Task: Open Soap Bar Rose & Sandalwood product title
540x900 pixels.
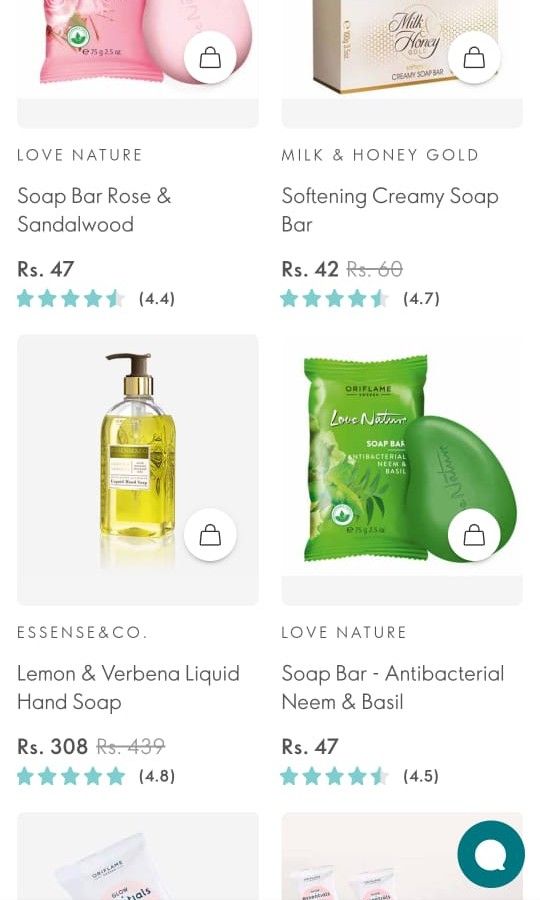Action: (94, 210)
